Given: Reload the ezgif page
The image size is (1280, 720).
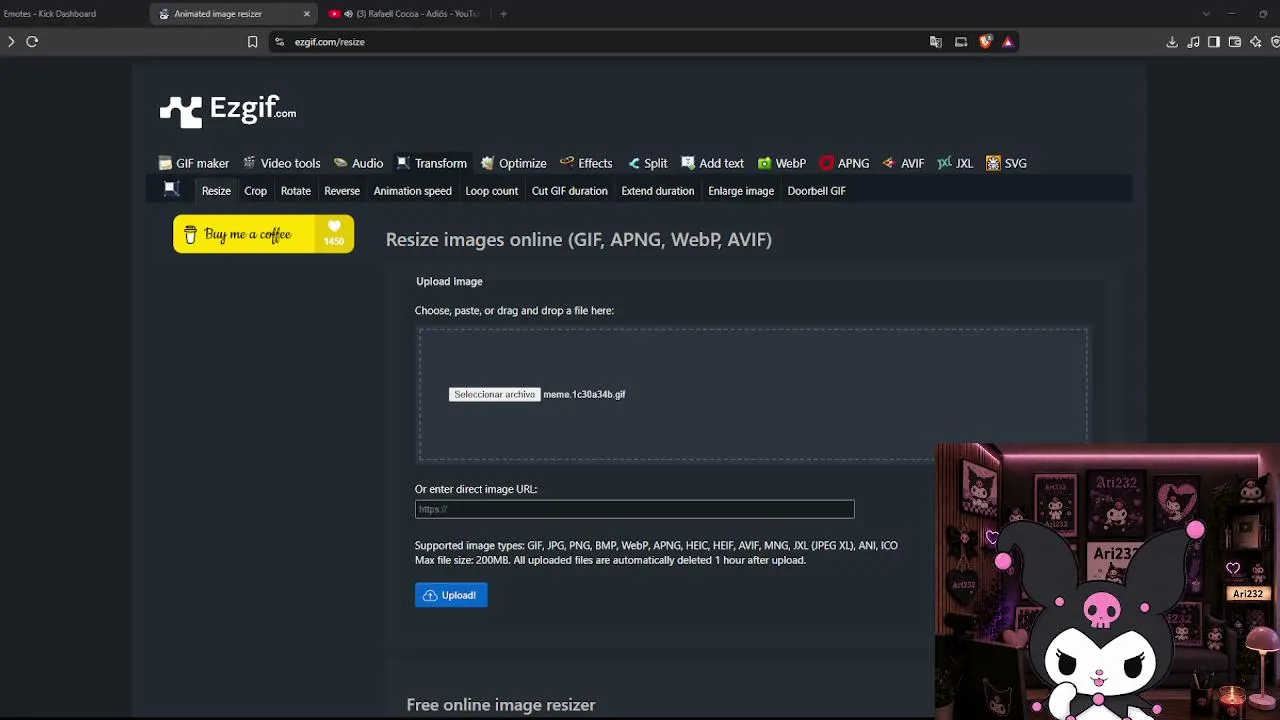Looking at the screenshot, I should click(x=32, y=42).
